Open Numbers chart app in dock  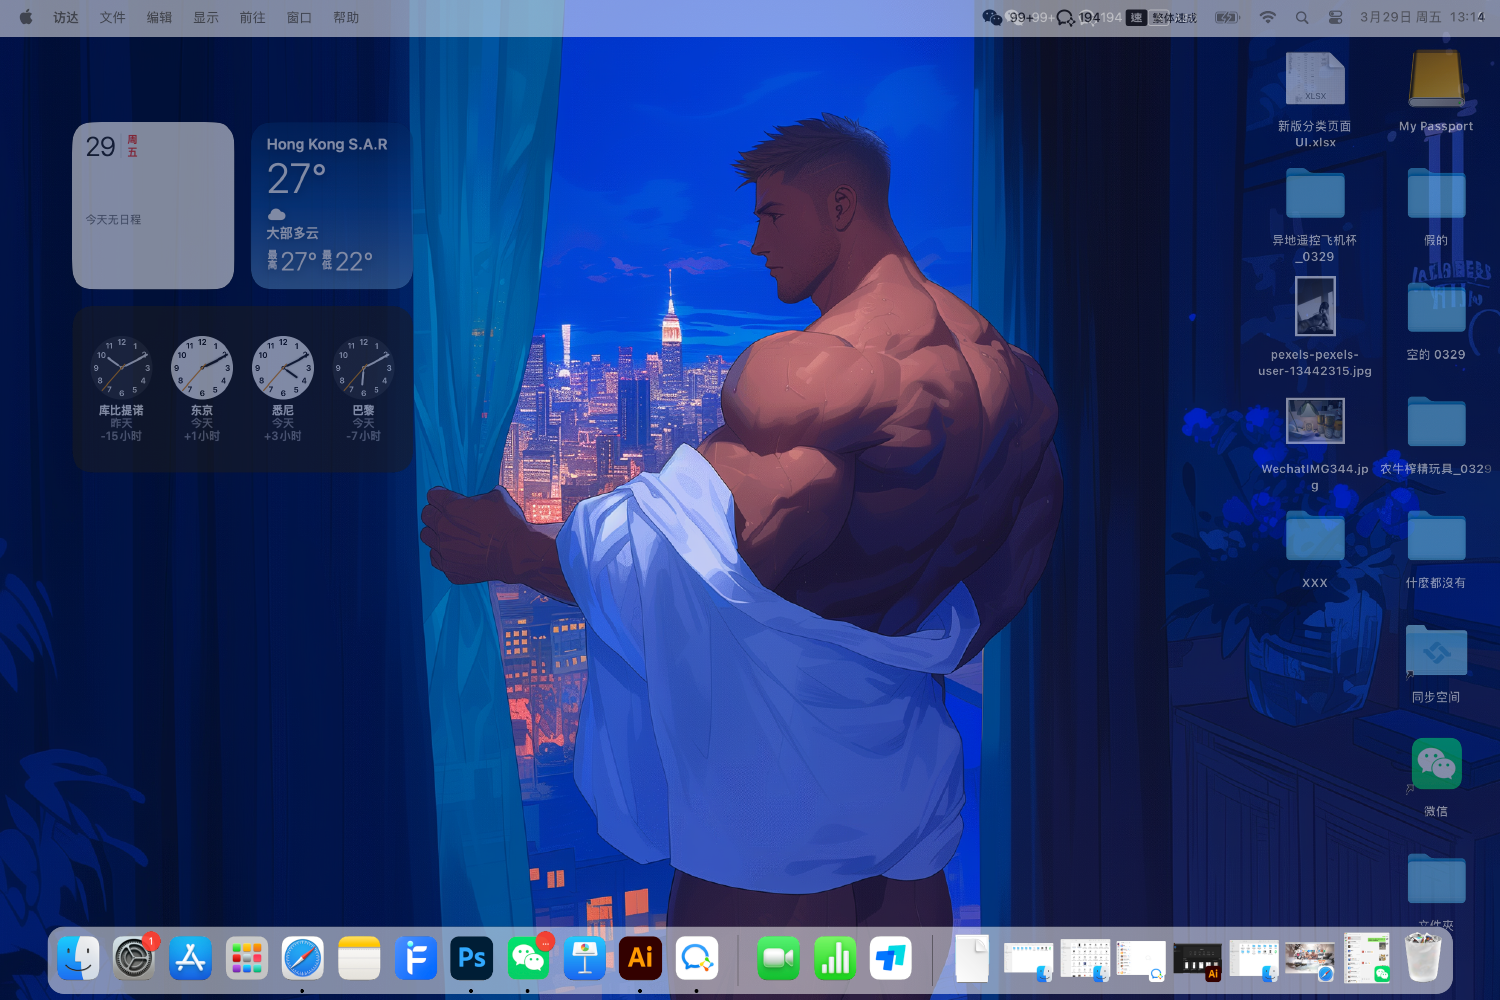pyautogui.click(x=835, y=958)
